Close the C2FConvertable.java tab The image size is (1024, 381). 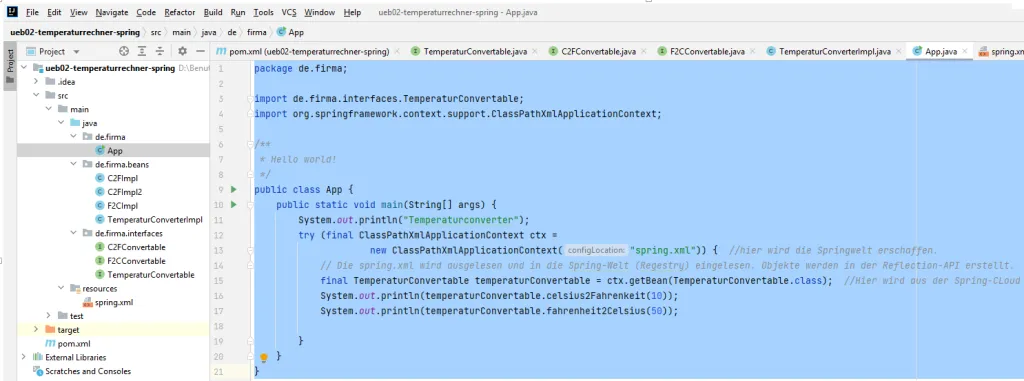tap(643, 51)
